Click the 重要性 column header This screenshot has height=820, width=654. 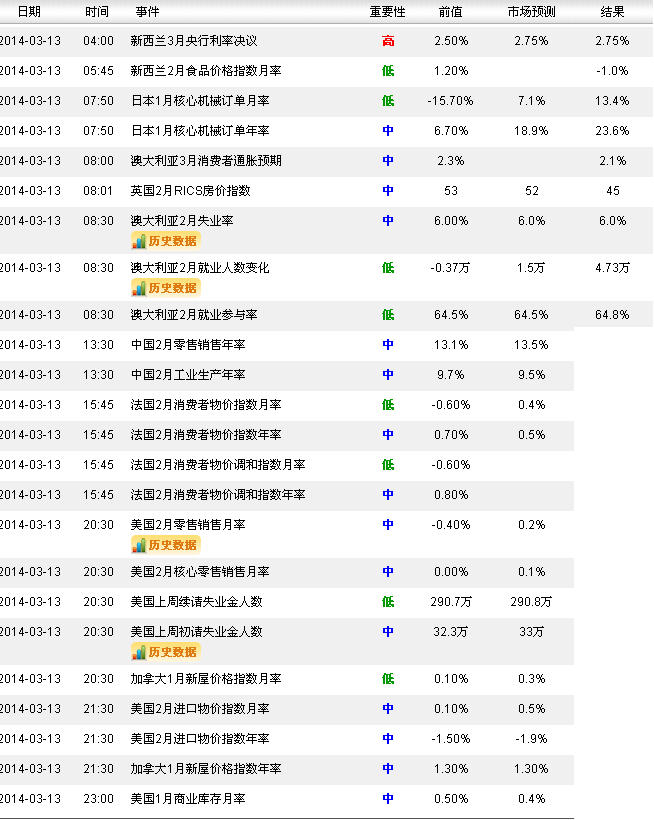[x=387, y=12]
